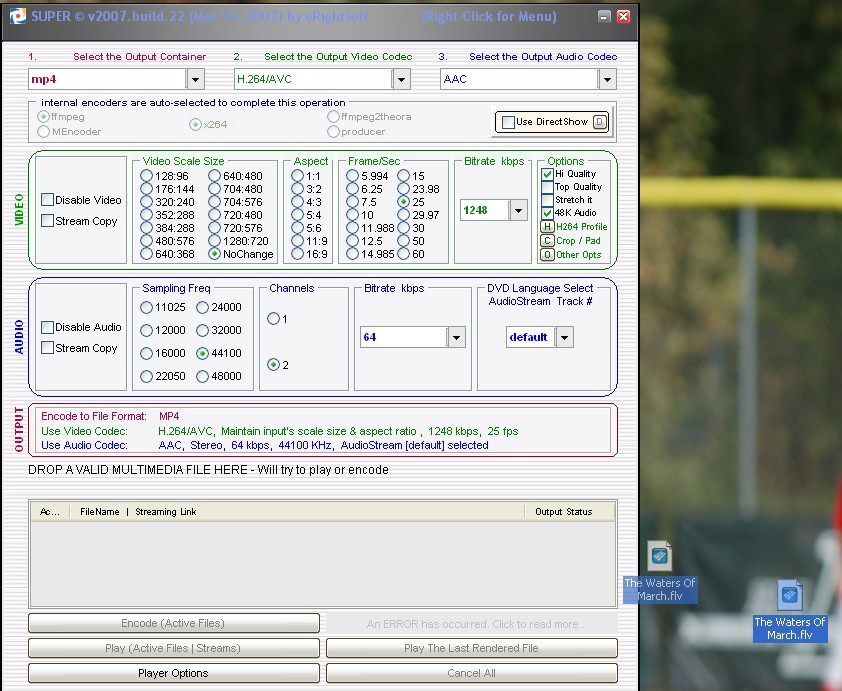Pick 11025 sampling frequency
The image size is (842, 691).
coord(146,308)
